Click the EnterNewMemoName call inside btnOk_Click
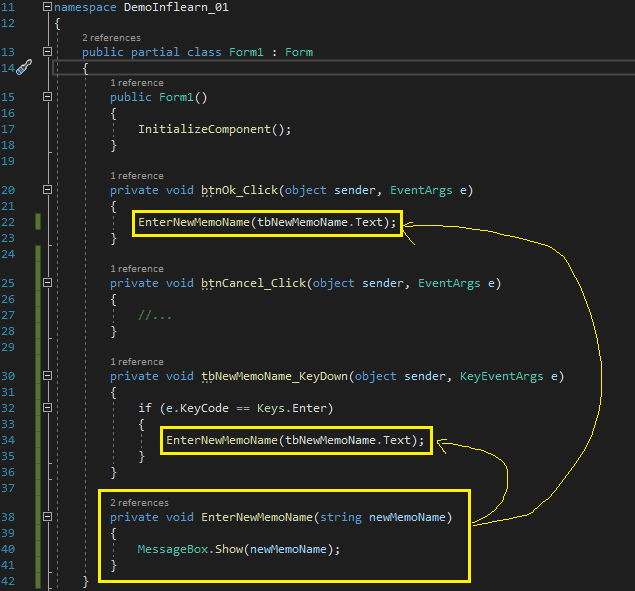Viewport: 635px width, 591px height. 267,222
